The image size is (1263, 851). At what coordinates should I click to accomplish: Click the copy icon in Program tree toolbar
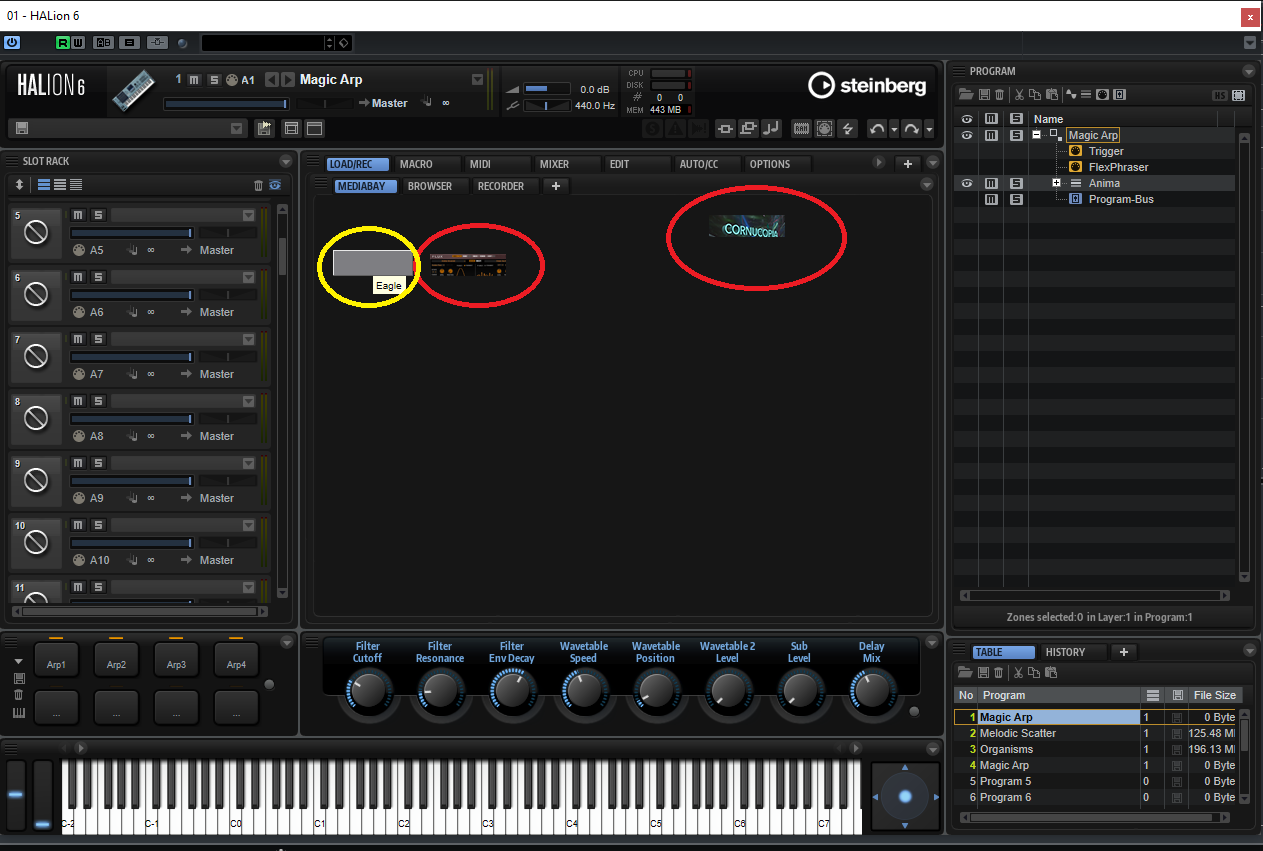(x=1035, y=95)
